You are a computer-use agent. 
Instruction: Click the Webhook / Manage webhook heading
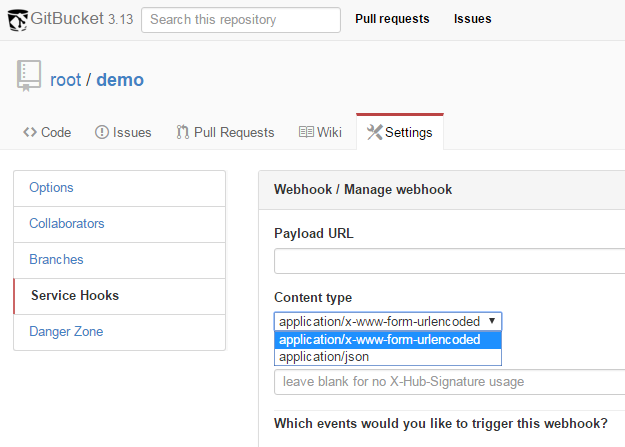pos(363,189)
